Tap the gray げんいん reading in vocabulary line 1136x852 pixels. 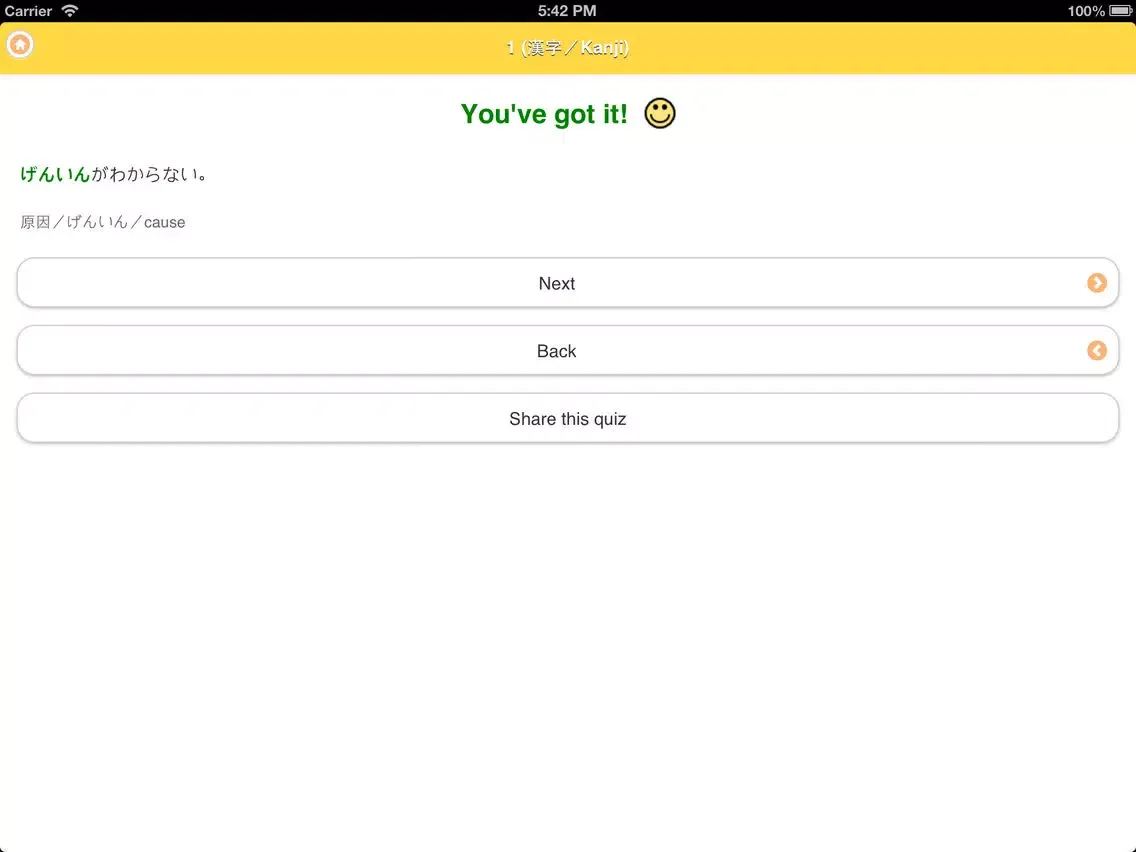click(97, 222)
